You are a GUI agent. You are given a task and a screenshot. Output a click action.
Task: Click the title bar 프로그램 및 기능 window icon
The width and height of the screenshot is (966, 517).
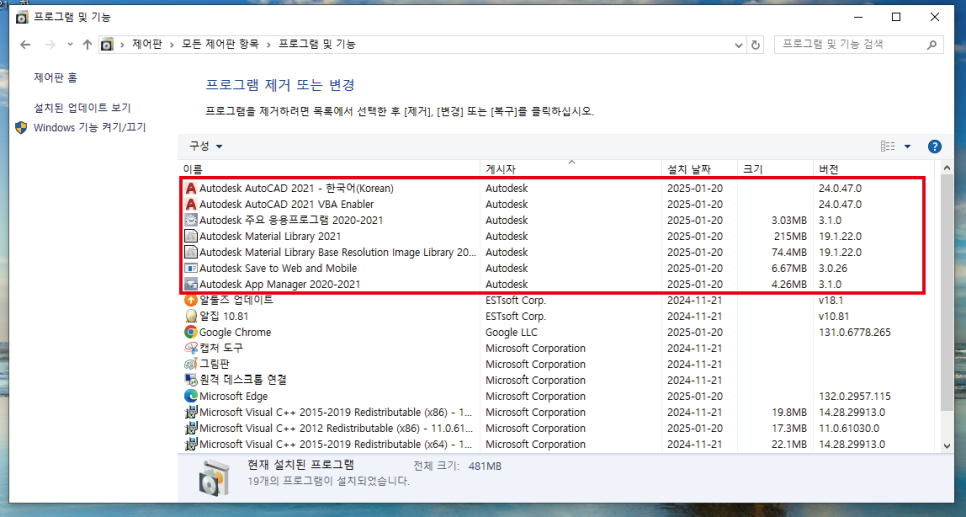(22, 17)
